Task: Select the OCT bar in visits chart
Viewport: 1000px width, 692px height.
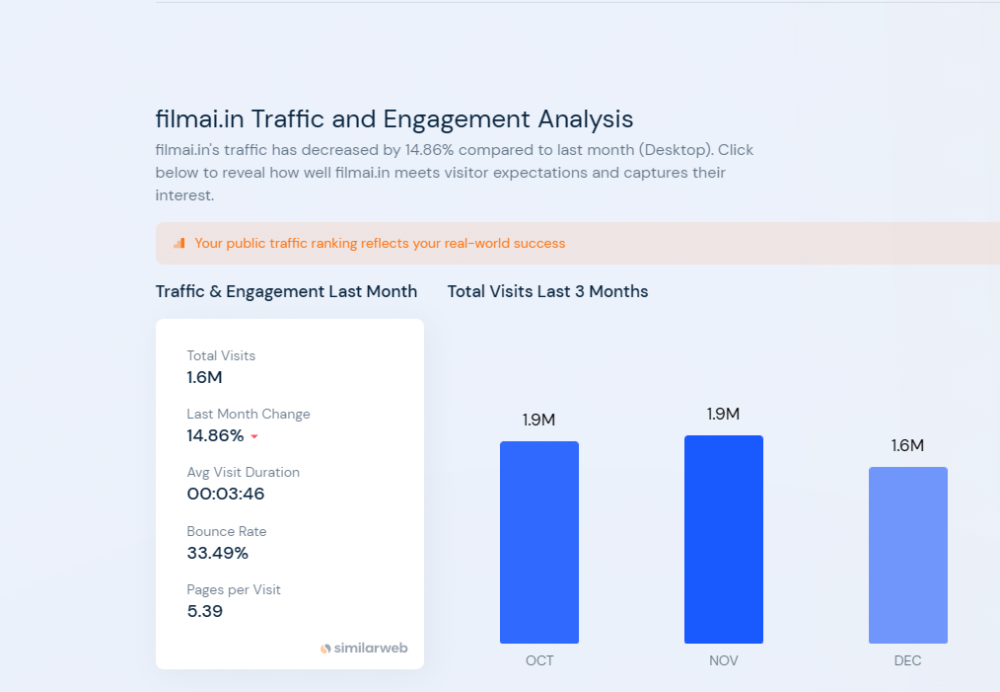Action: [x=539, y=542]
